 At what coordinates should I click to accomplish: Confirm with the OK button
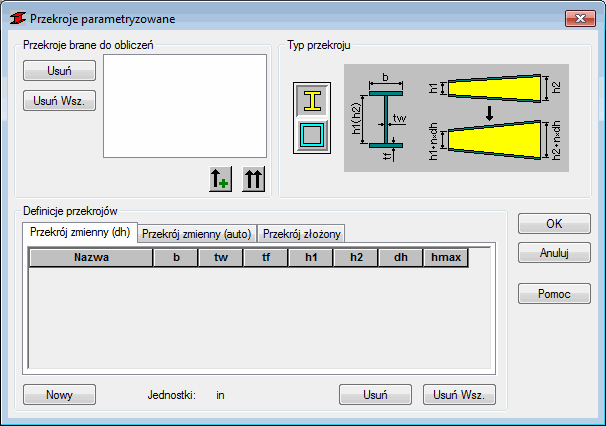(x=554, y=223)
